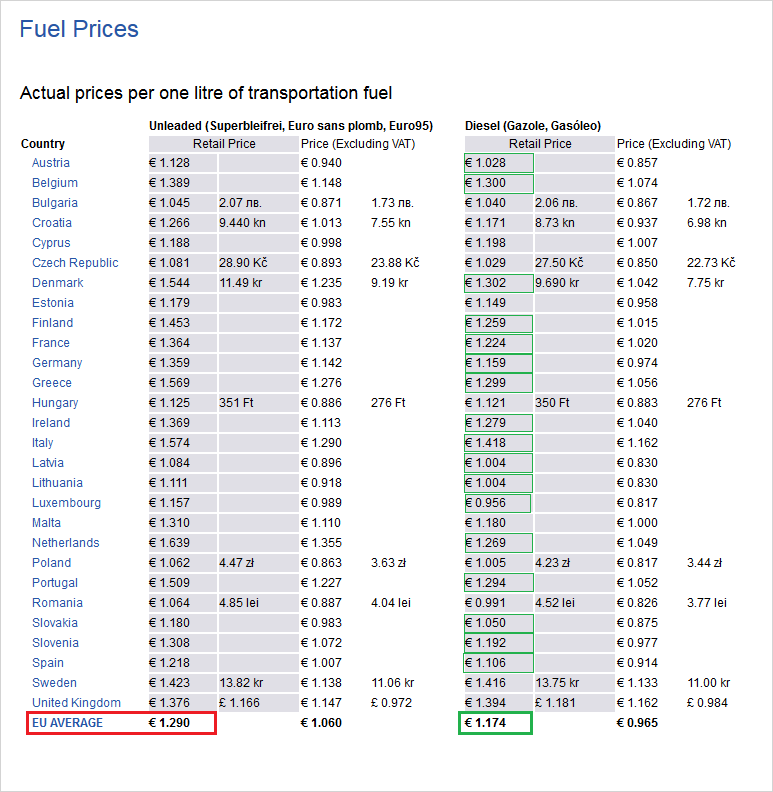Select the Czech Republic link
773x792 pixels.
(x=75, y=263)
